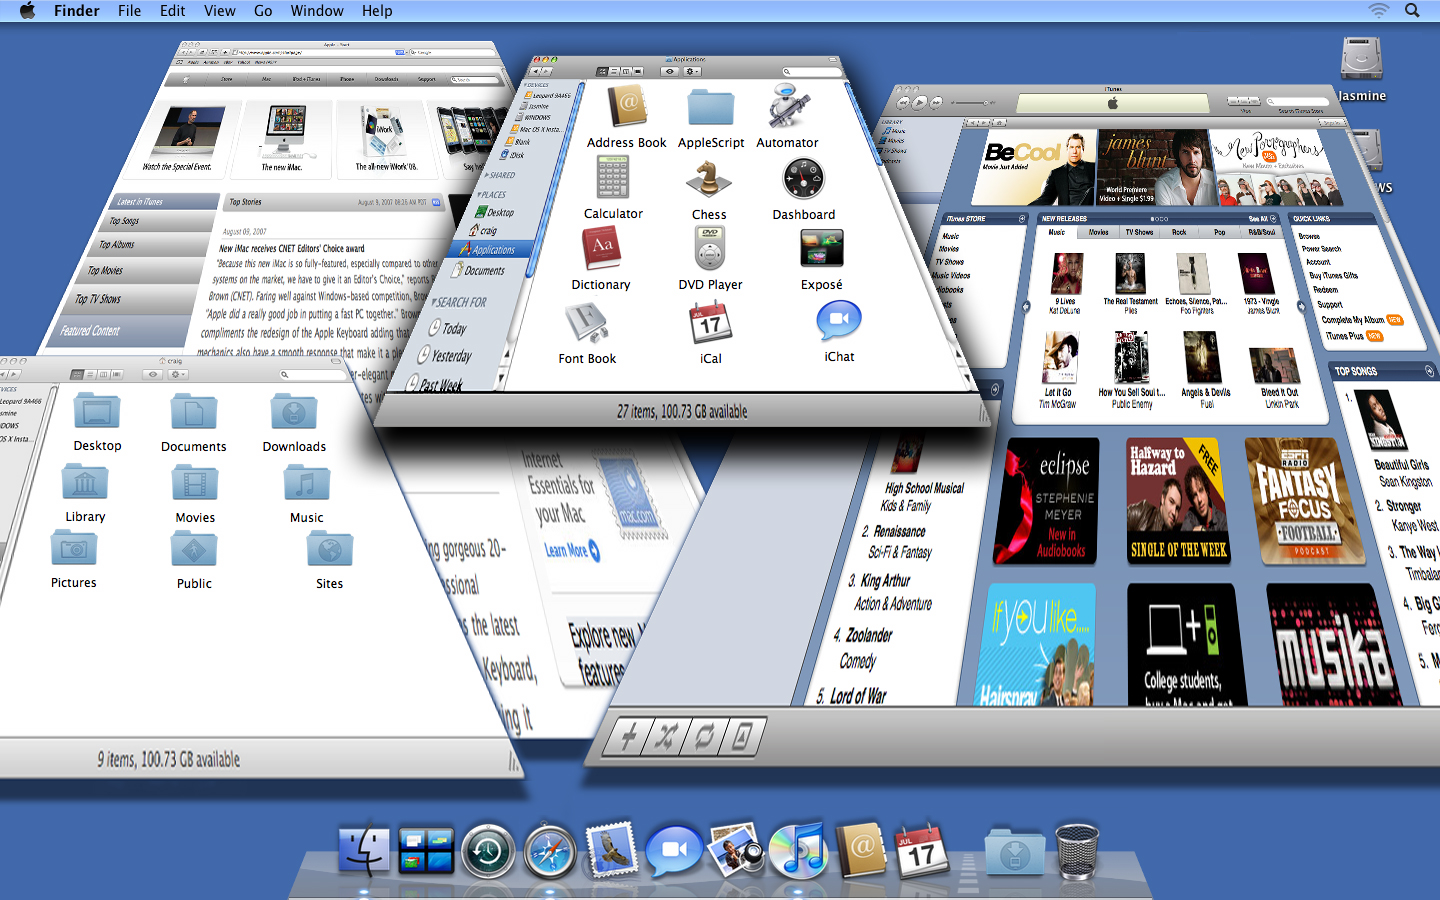Open Spotlight search in the menu bar
The image size is (1440, 900).
tap(1412, 11)
